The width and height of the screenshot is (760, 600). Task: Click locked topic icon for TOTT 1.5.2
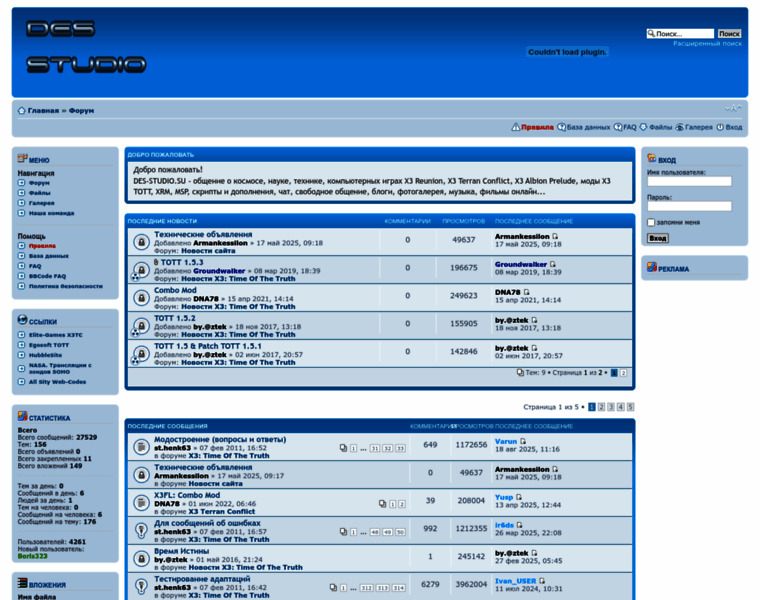tap(141, 326)
